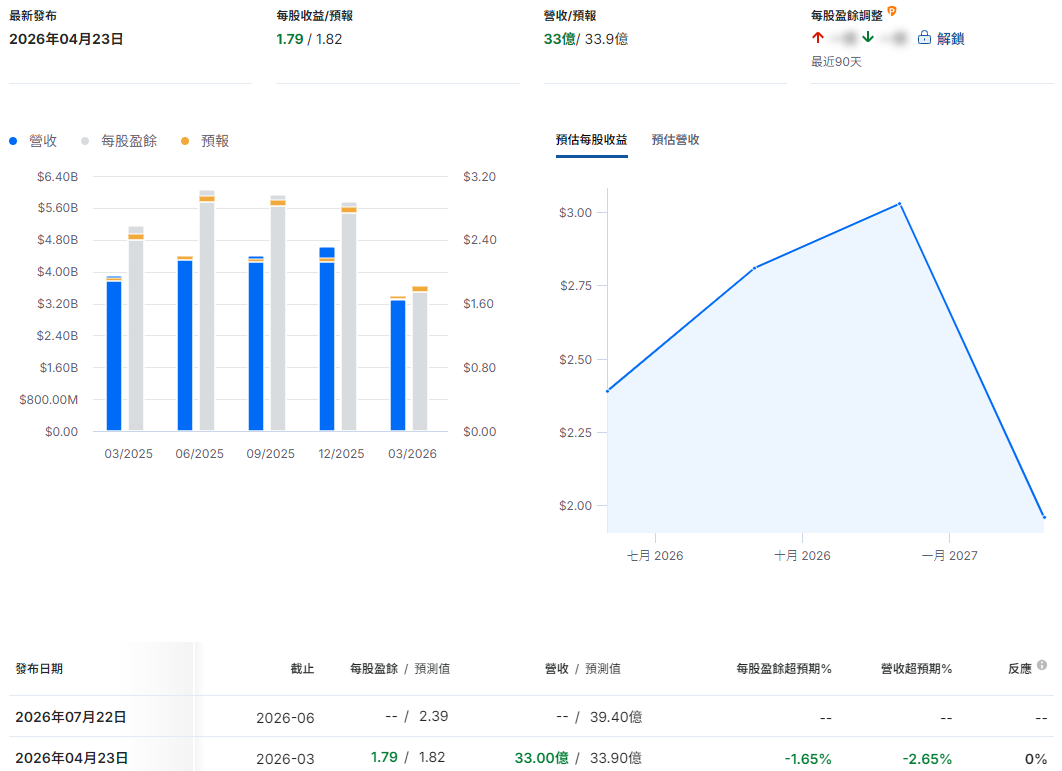The height and width of the screenshot is (771, 1062).
Task: Click the red upward revision arrow
Action: 818,37
